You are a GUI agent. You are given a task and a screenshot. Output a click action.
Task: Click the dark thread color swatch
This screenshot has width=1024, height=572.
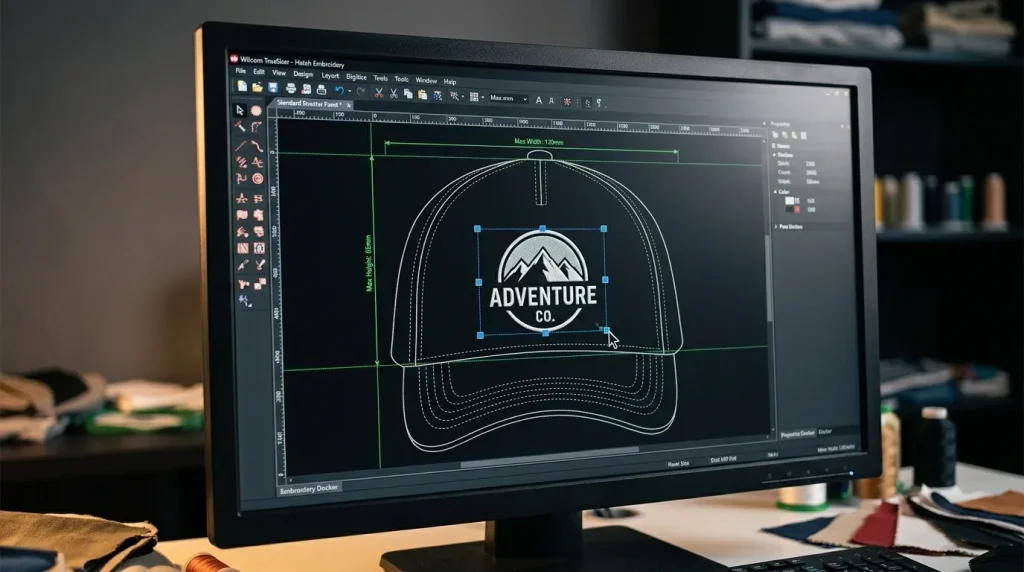pyautogui.click(x=790, y=209)
